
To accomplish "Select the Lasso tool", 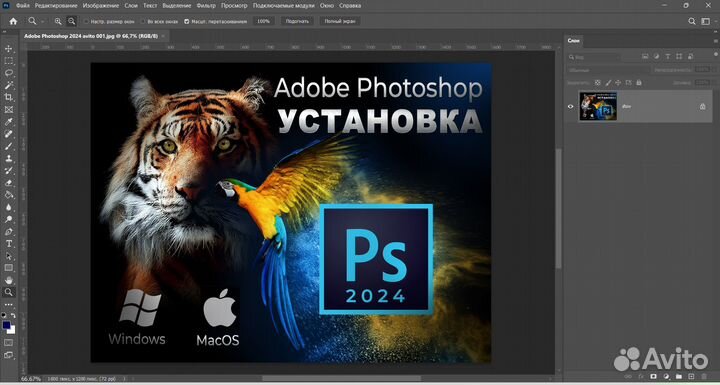I will click(x=9, y=73).
